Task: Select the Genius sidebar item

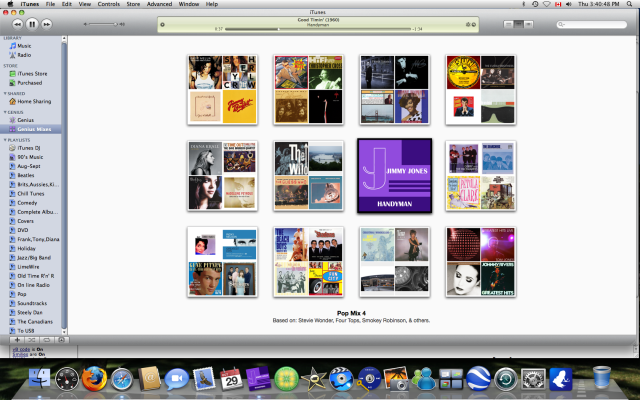Action: [25, 120]
